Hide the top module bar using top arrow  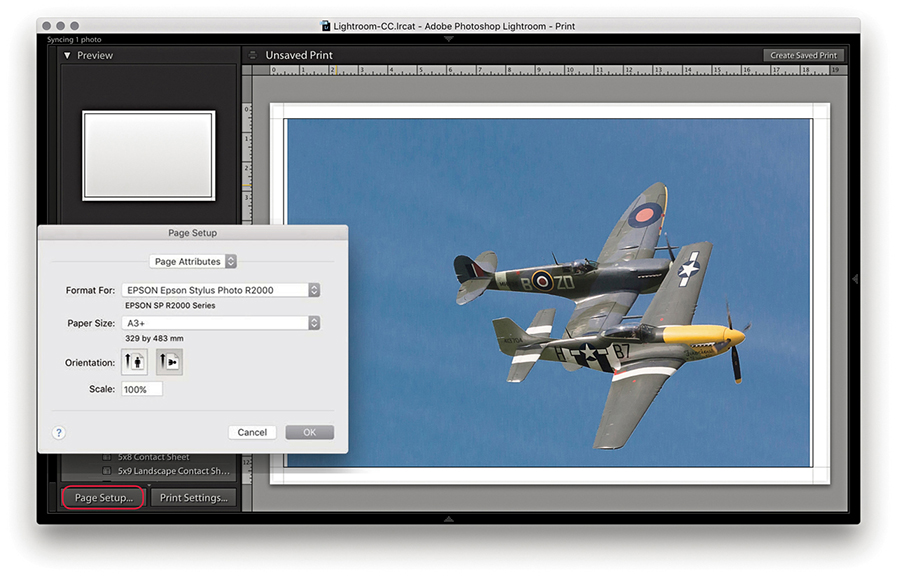point(448,39)
